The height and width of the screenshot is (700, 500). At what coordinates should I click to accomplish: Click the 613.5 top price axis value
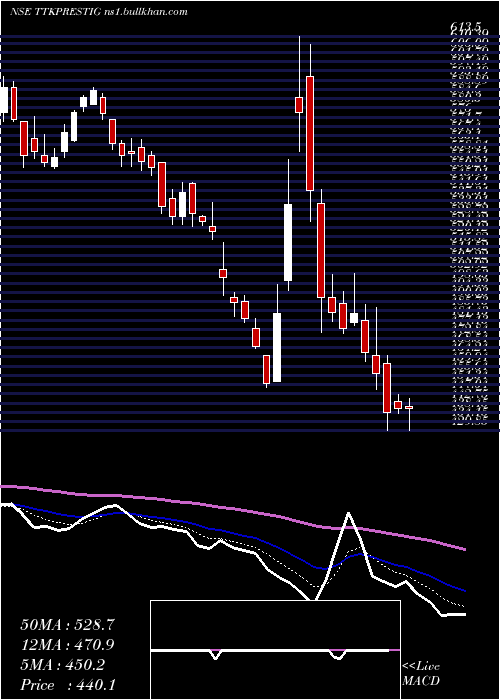(467, 29)
